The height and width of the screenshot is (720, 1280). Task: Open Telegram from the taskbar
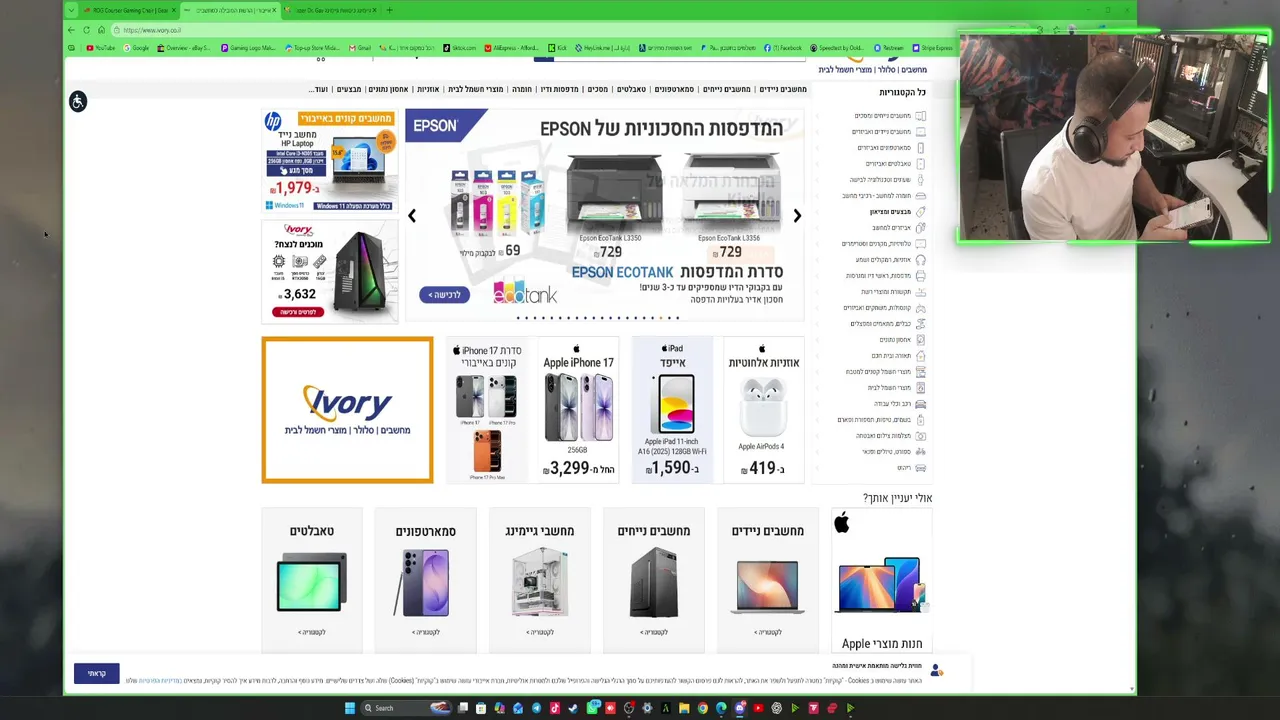point(536,708)
